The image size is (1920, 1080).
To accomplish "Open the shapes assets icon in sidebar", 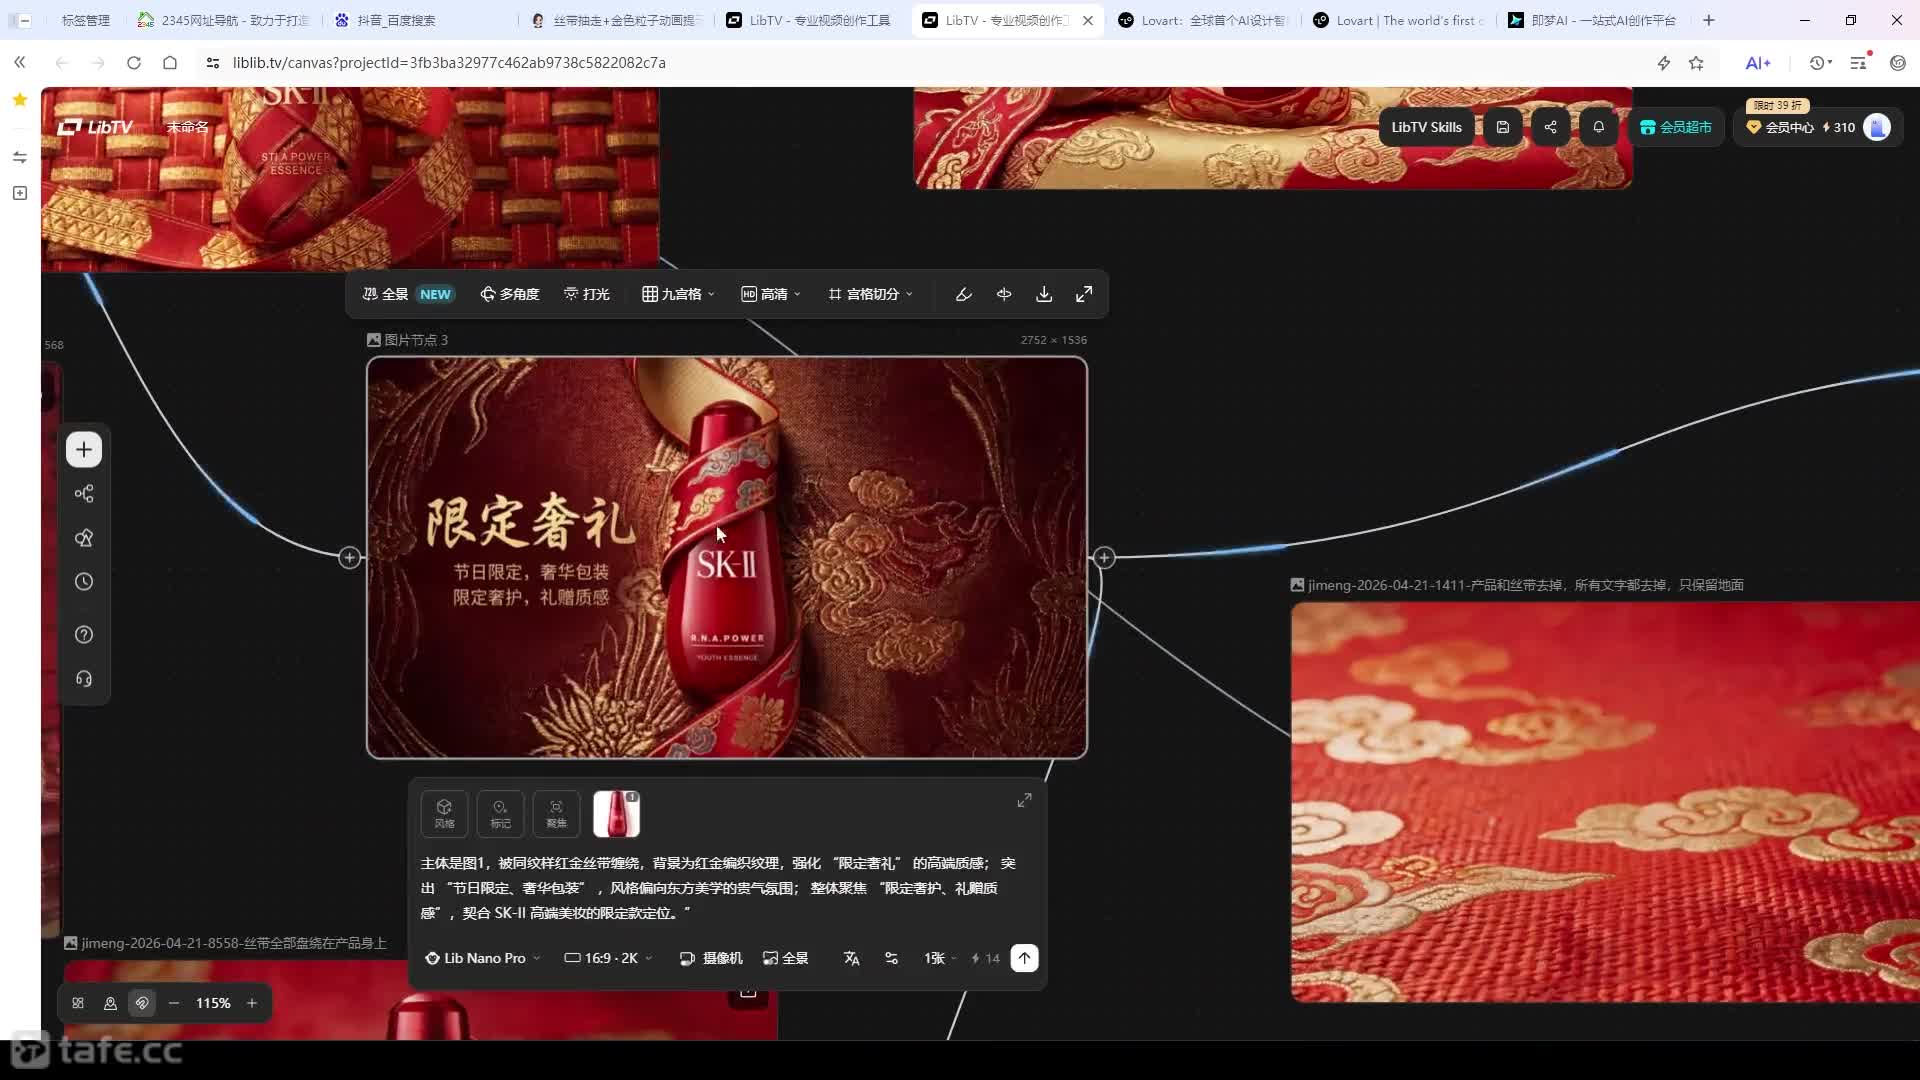I will point(84,538).
